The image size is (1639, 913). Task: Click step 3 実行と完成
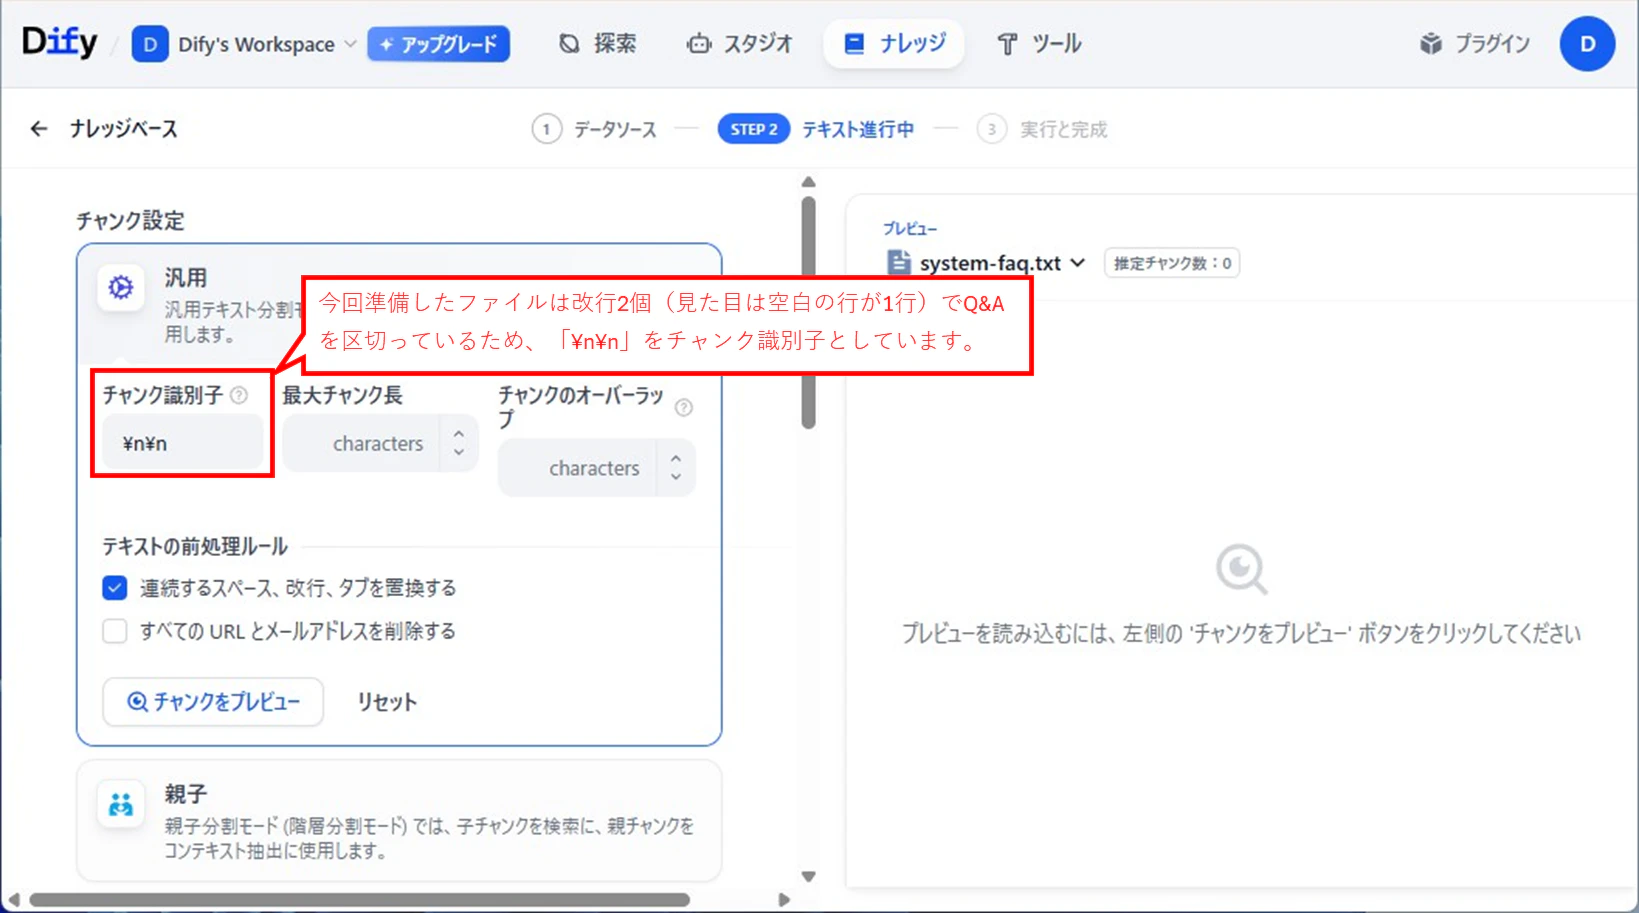tap(1042, 129)
